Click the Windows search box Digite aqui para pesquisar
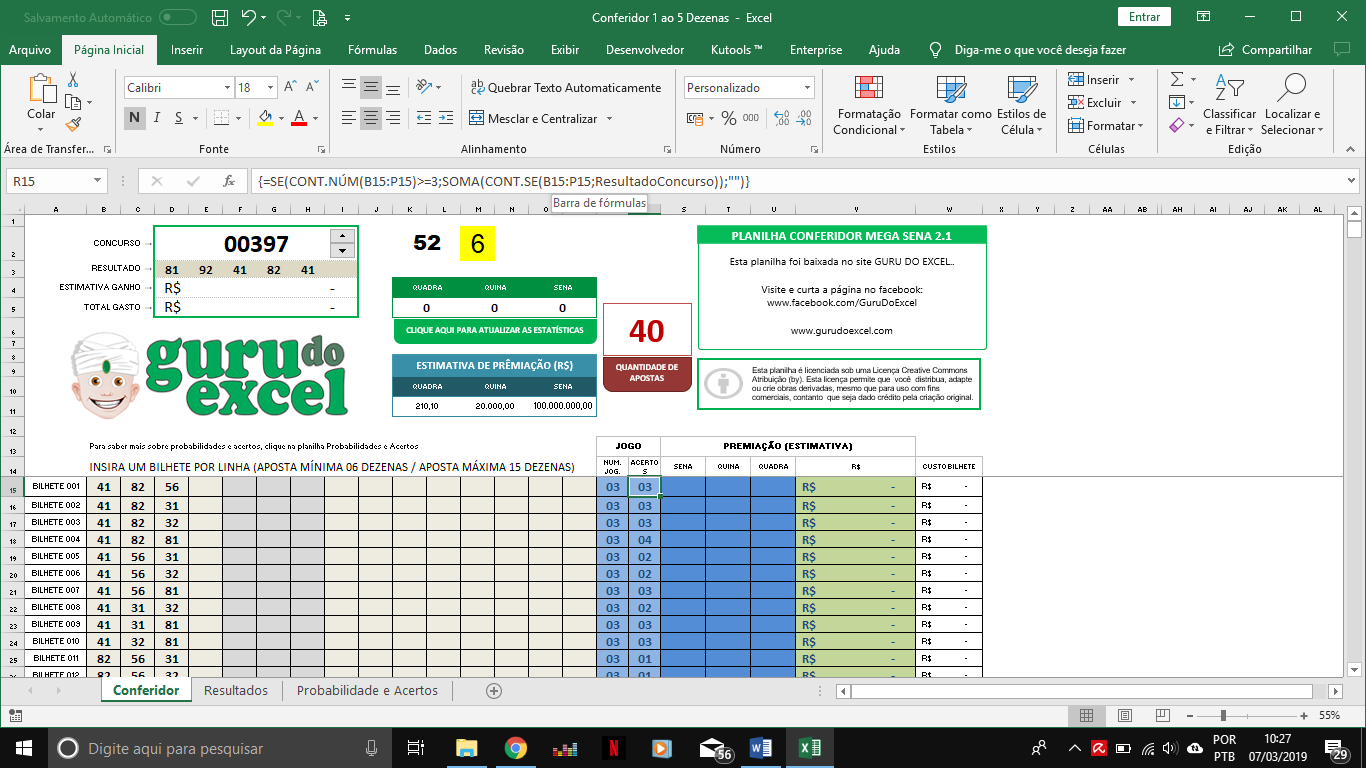 tap(218, 748)
